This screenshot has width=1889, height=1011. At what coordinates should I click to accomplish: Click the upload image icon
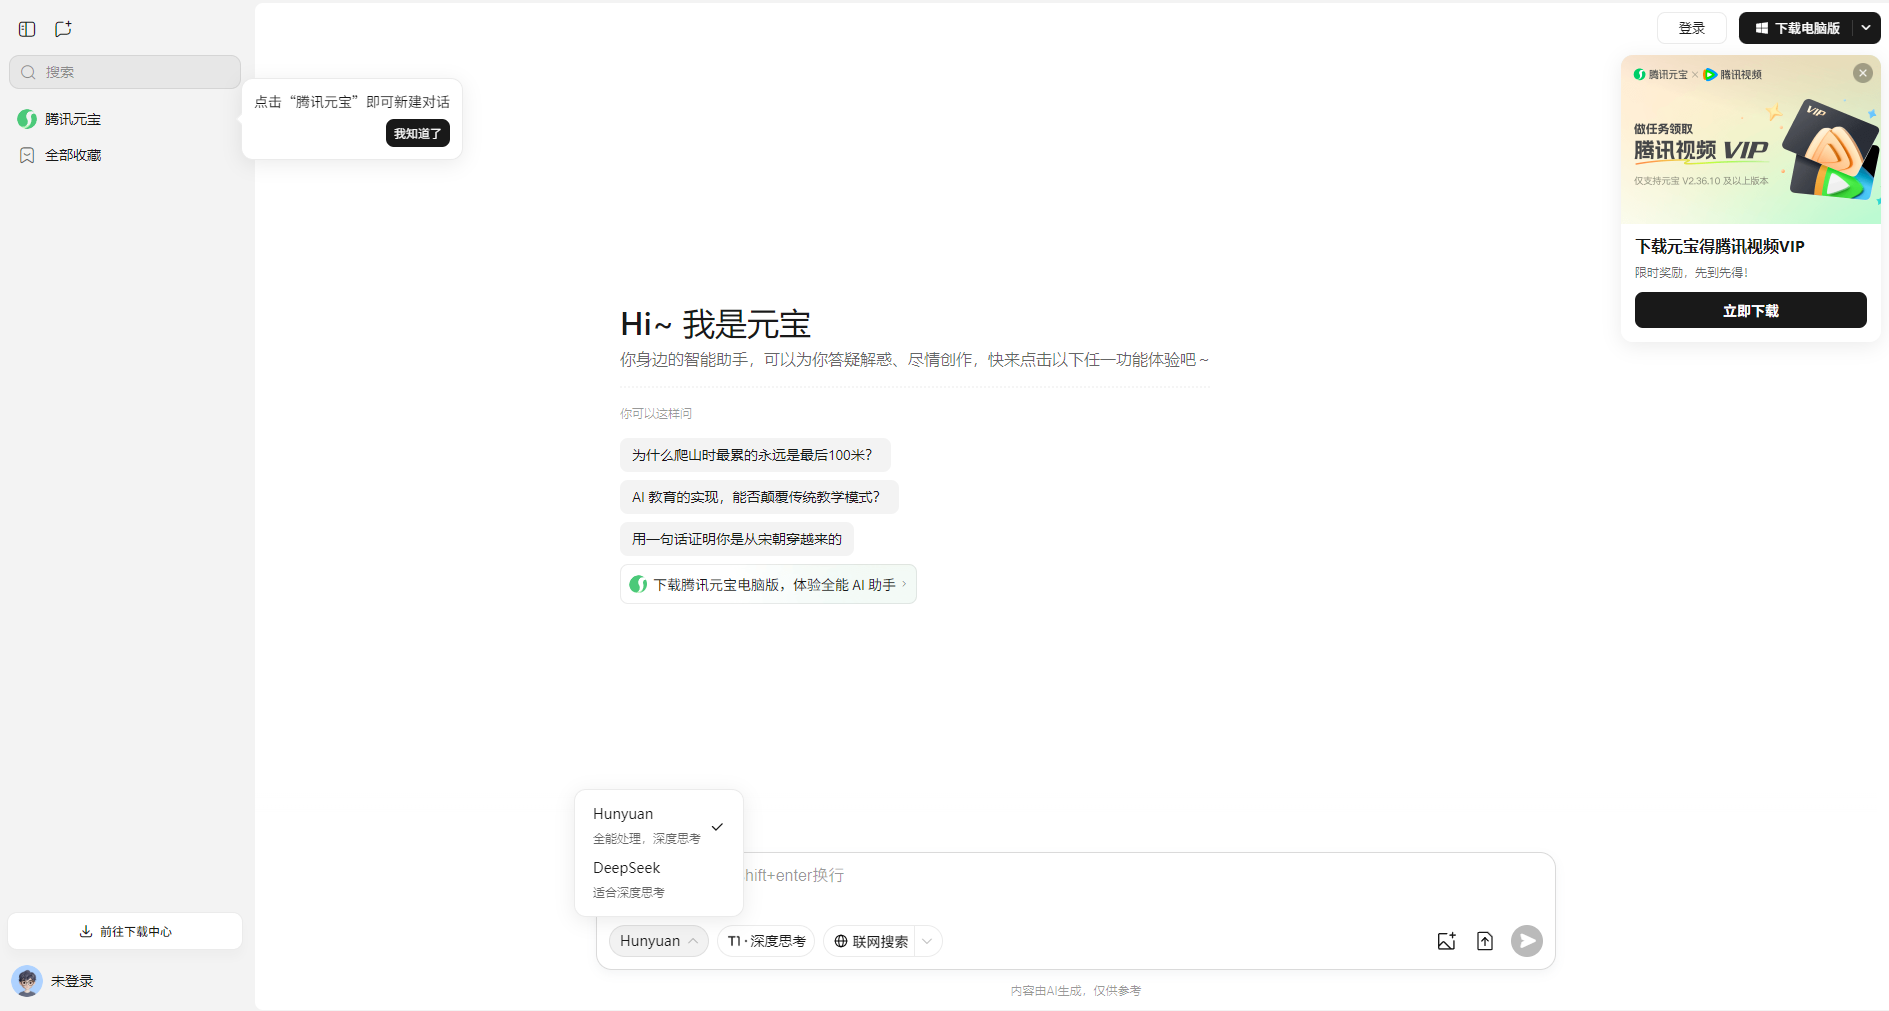pyautogui.click(x=1446, y=941)
